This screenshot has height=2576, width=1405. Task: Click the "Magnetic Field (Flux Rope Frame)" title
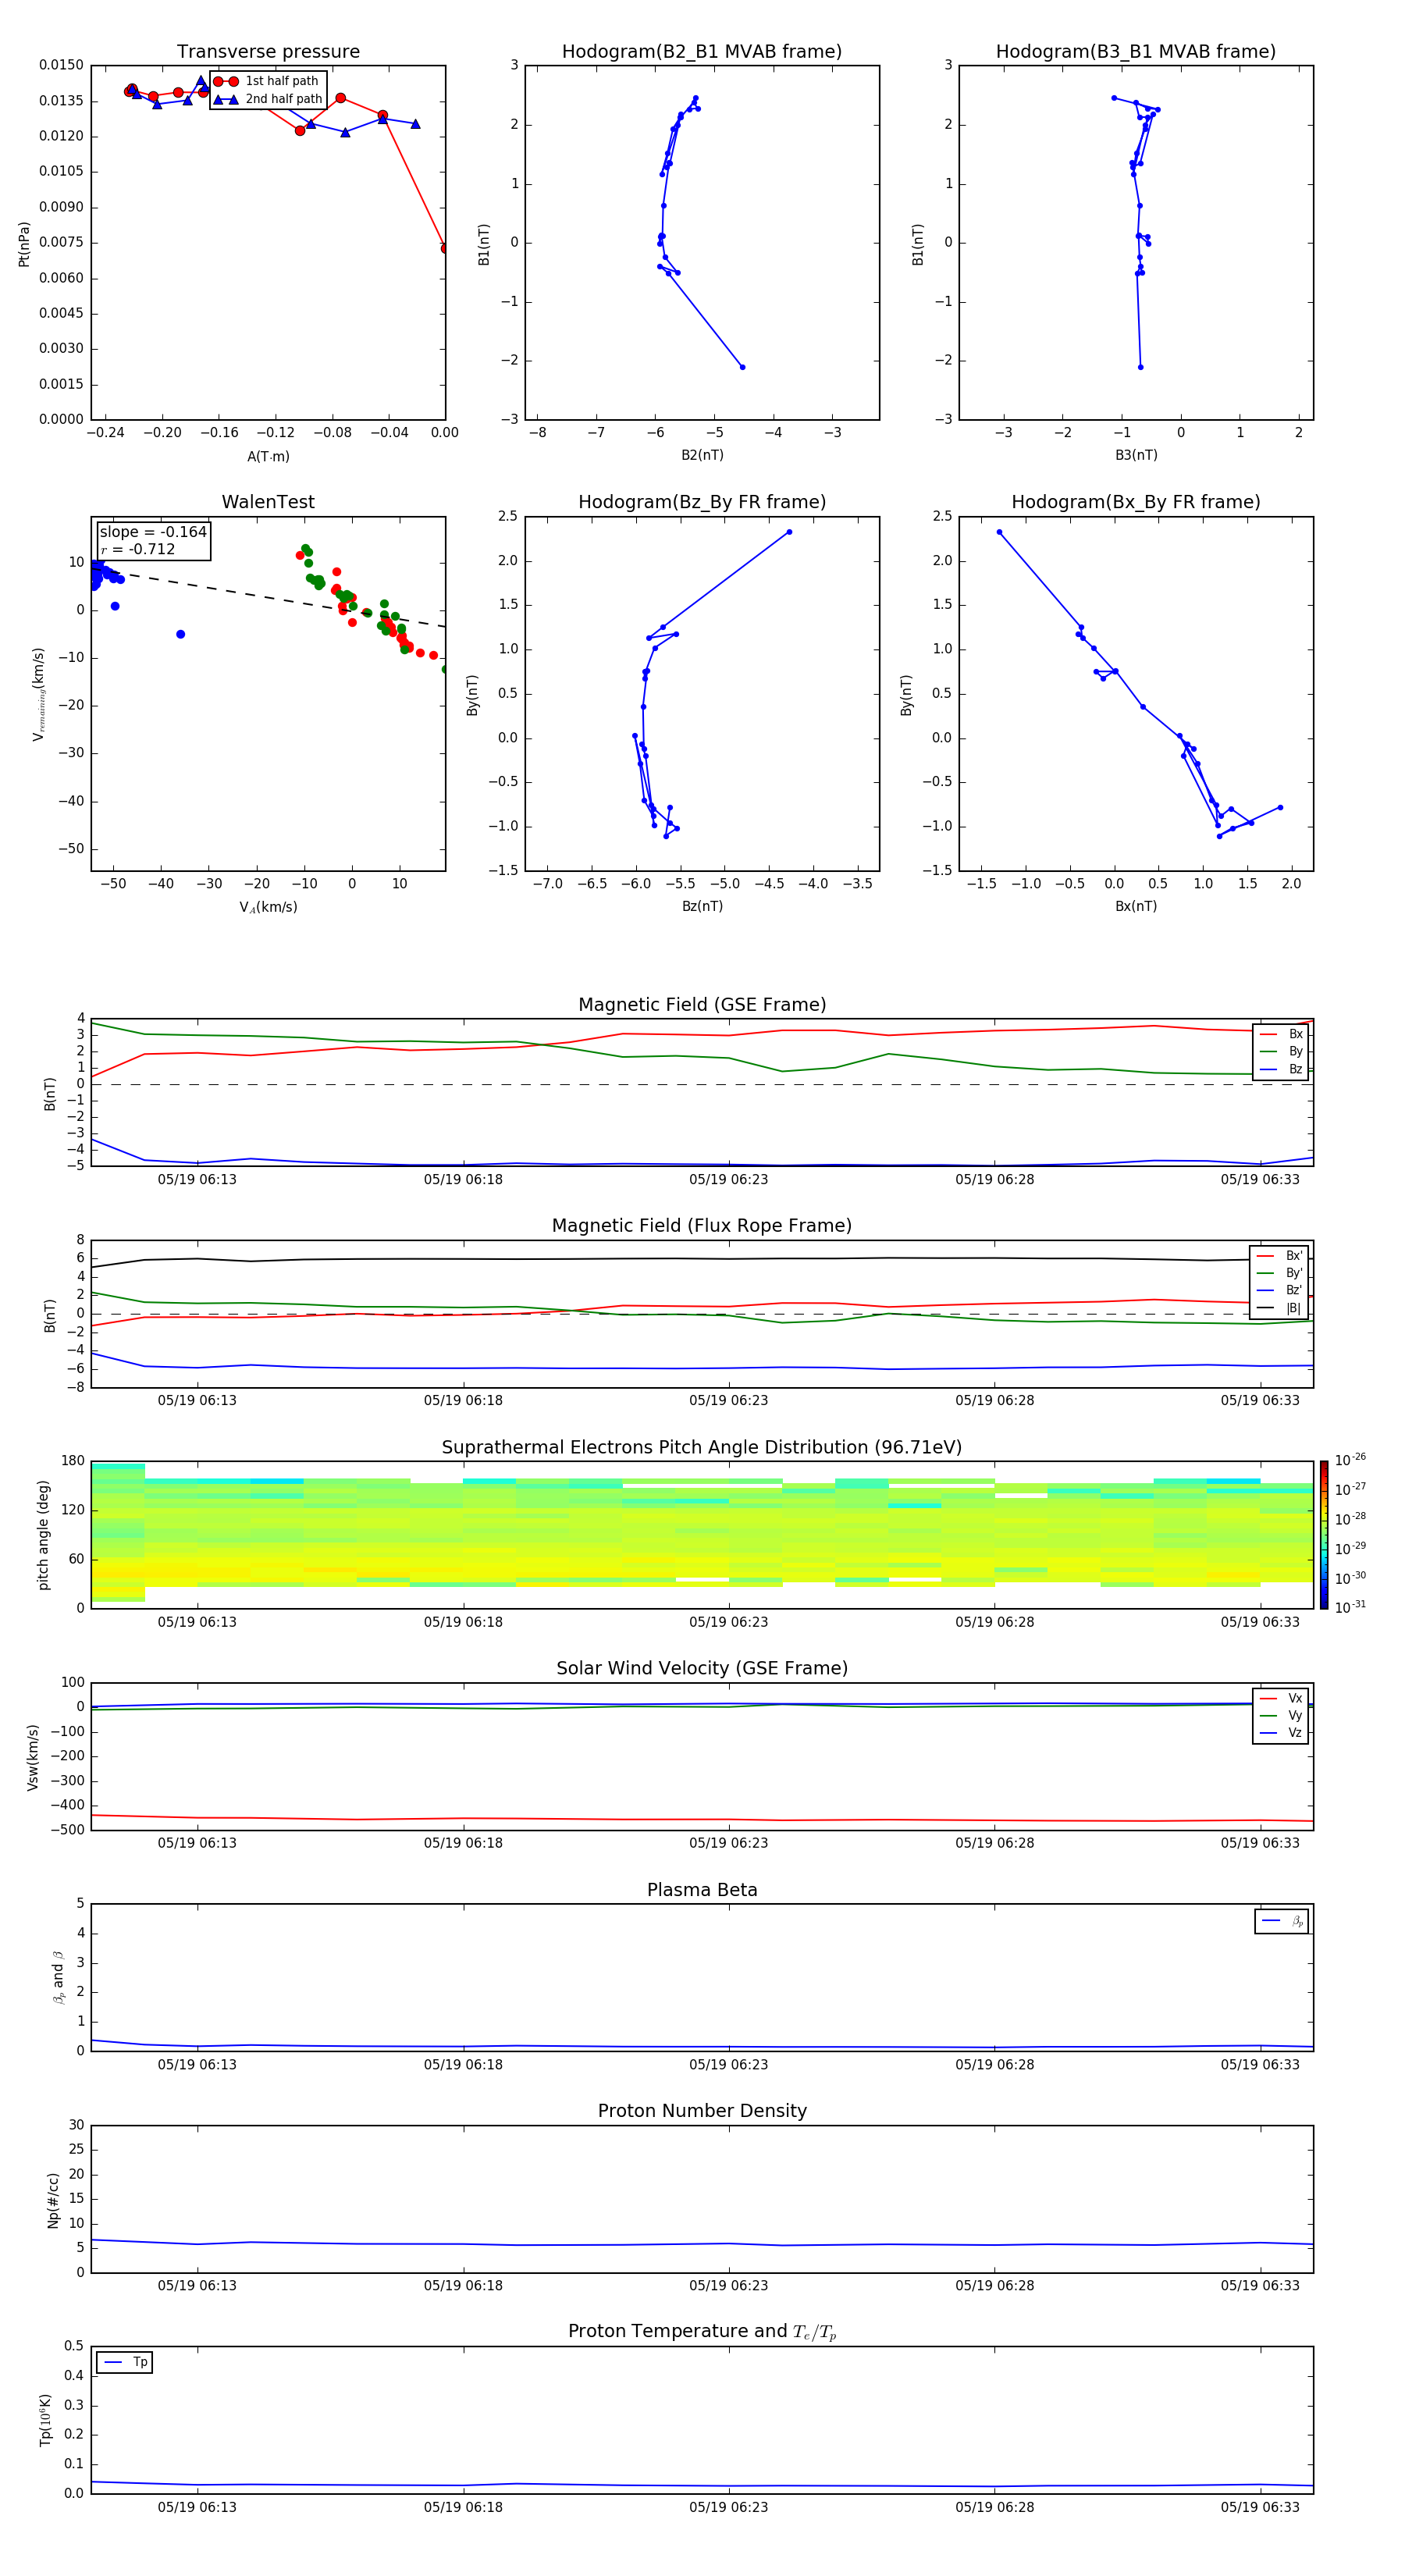(x=702, y=1225)
